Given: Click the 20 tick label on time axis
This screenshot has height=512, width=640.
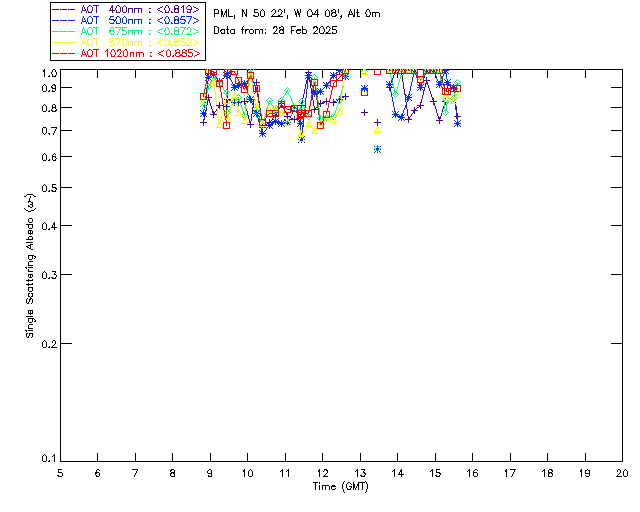Looking at the screenshot, I should 622,472.
